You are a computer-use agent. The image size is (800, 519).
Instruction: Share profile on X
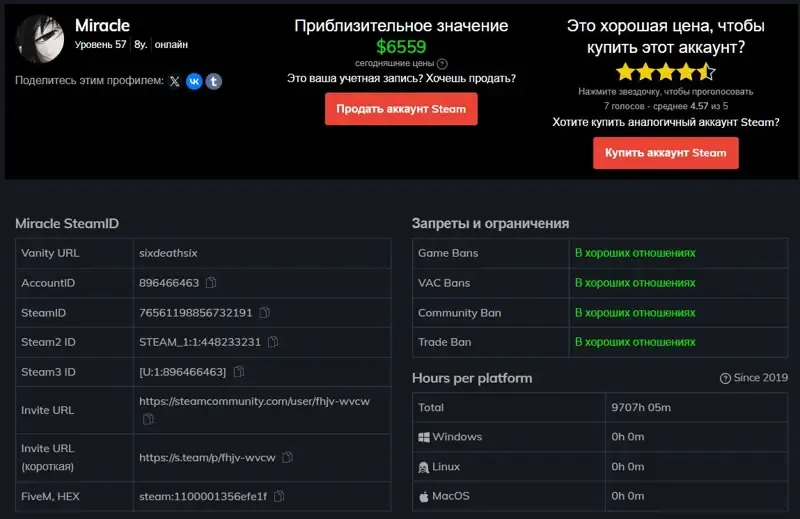[174, 81]
